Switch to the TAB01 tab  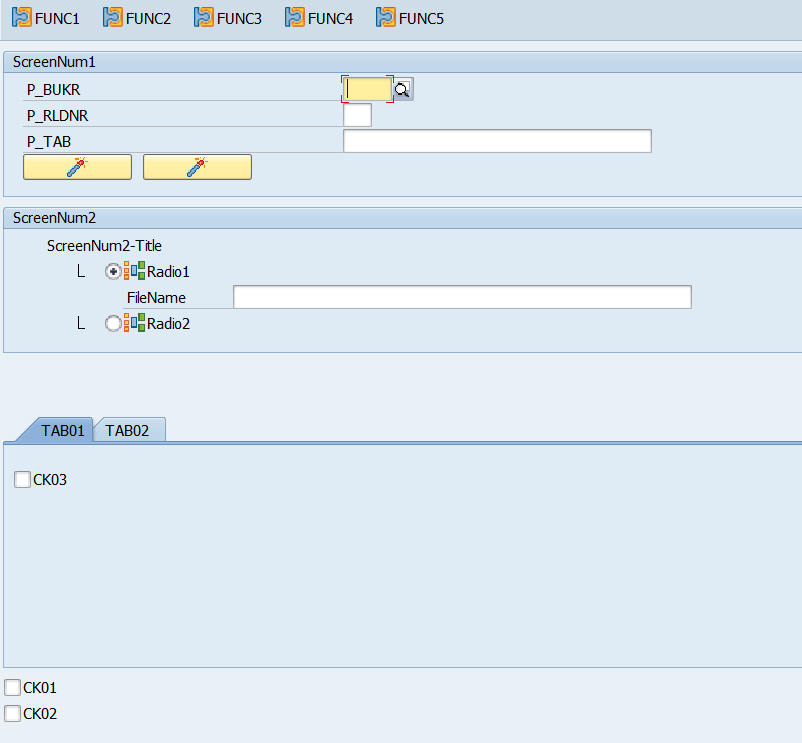point(62,431)
